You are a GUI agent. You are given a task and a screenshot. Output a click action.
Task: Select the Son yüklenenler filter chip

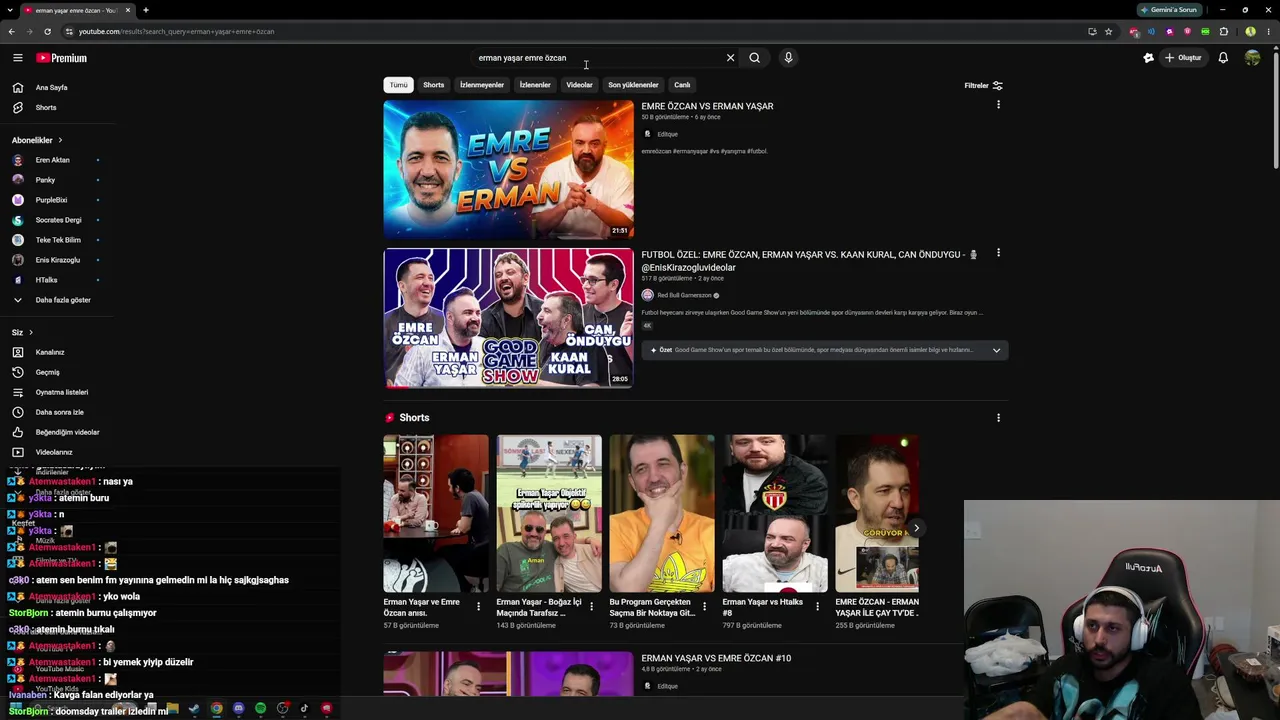633,85
